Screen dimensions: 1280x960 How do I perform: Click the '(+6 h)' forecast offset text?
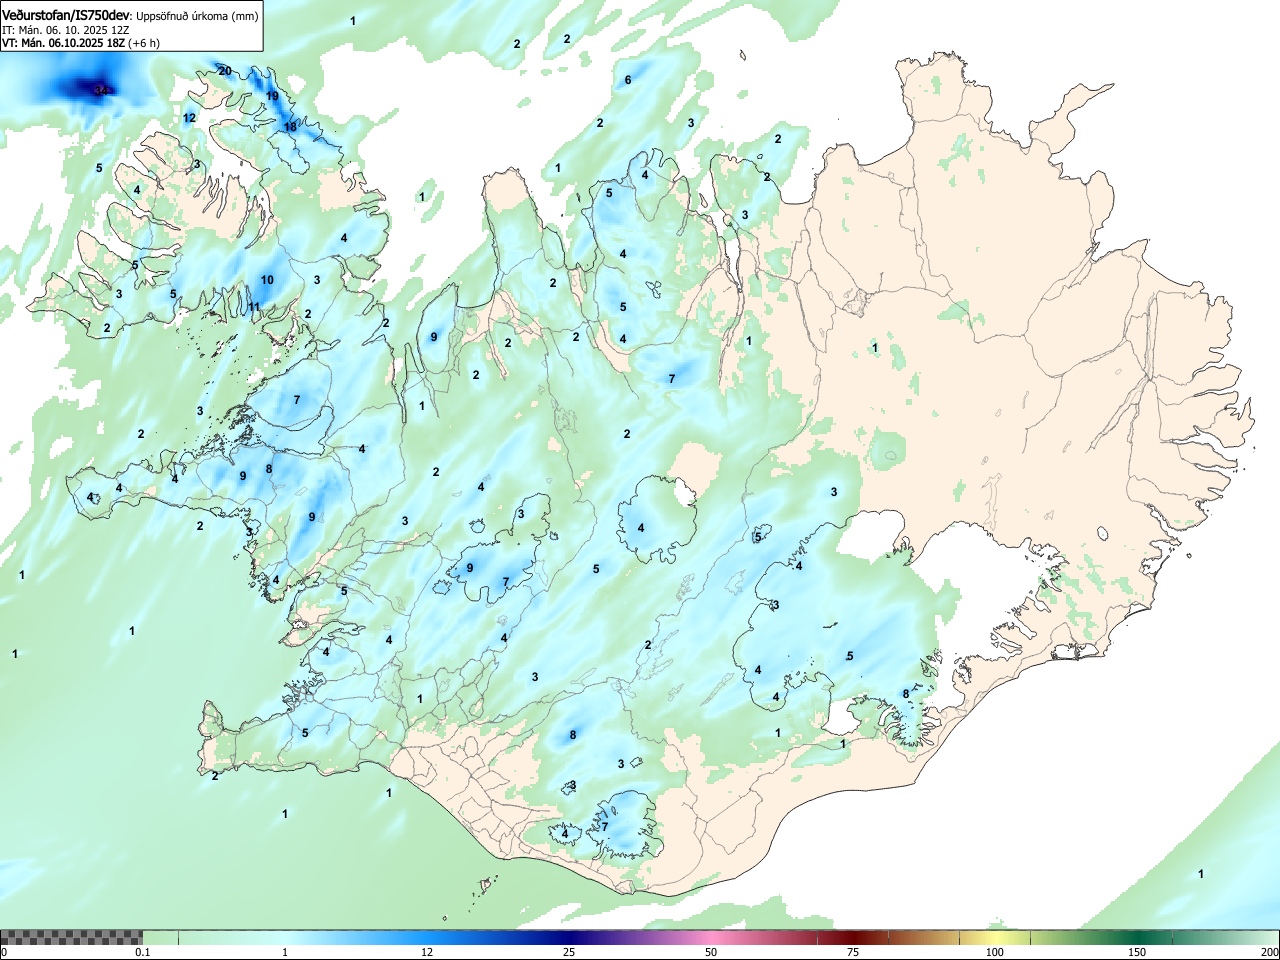click(x=144, y=43)
